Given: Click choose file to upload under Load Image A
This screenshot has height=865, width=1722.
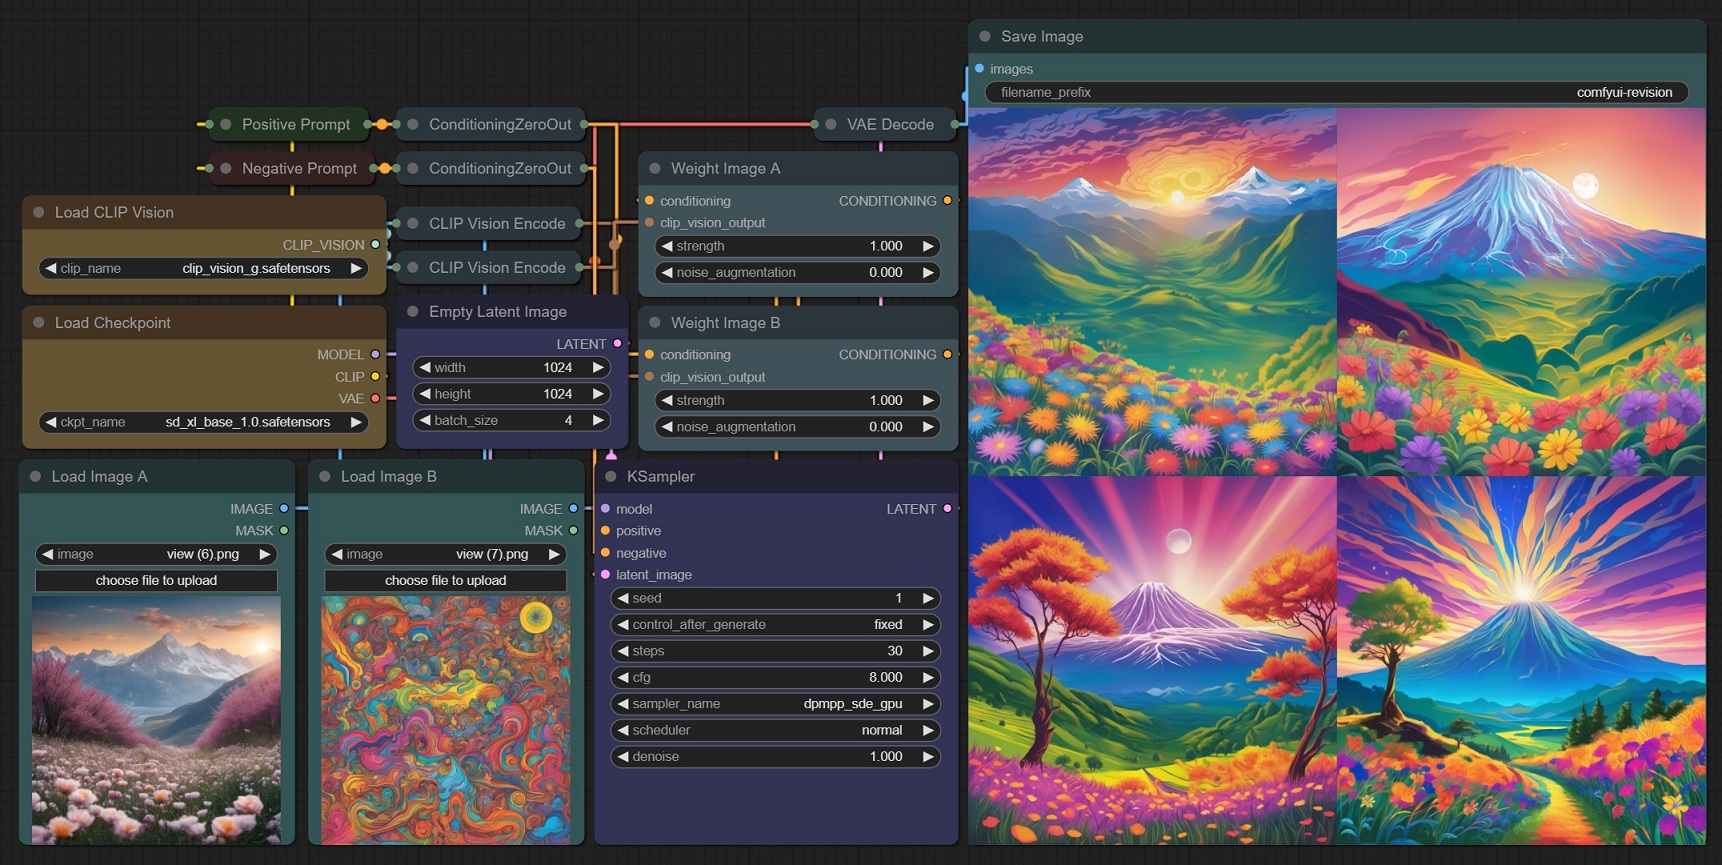Looking at the screenshot, I should [156, 581].
